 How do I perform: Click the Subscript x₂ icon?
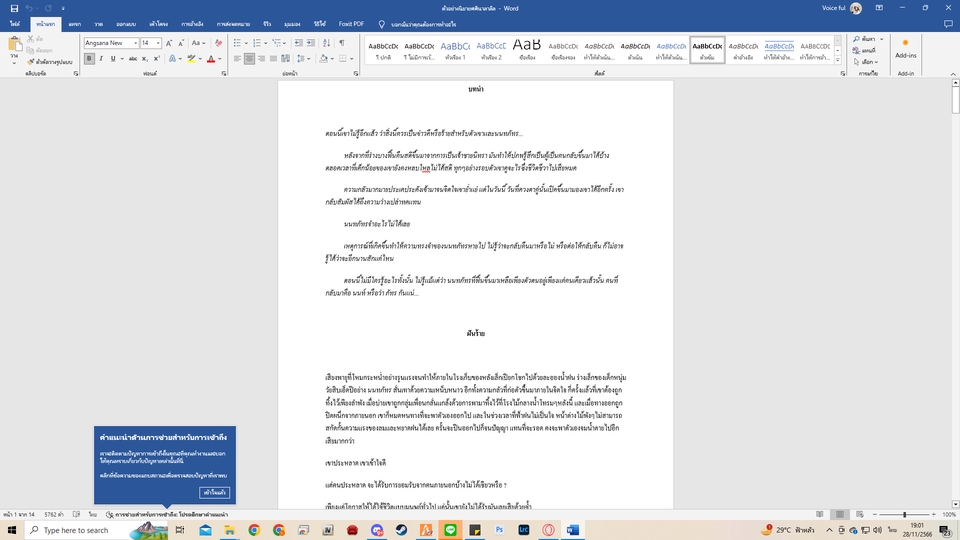click(x=144, y=59)
